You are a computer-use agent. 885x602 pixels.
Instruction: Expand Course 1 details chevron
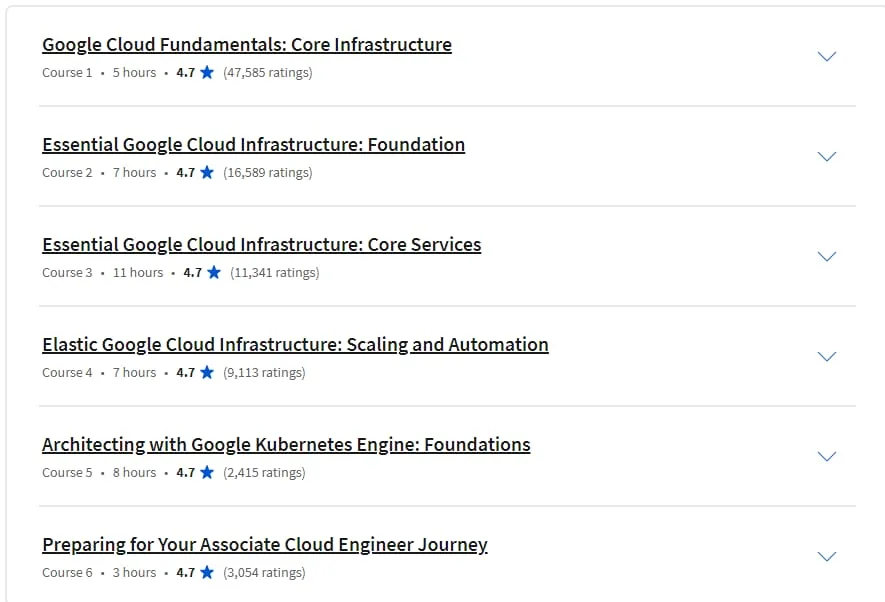tap(827, 56)
